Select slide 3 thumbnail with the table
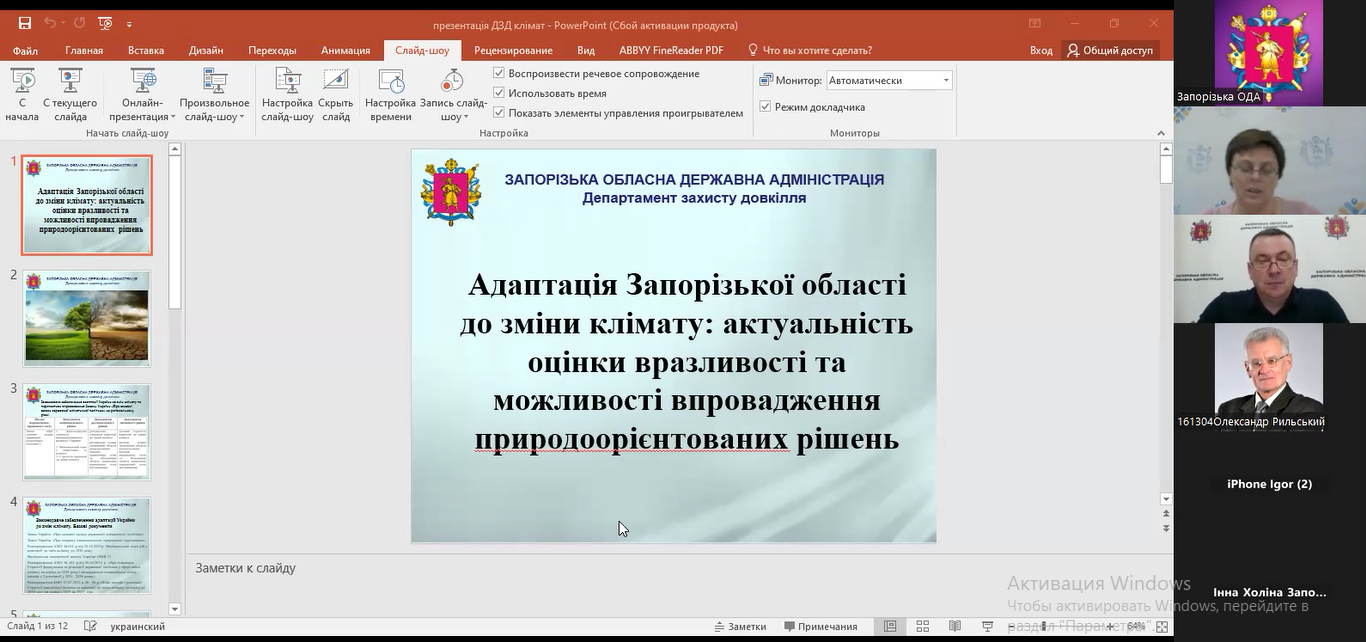Image resolution: width=1366 pixels, height=642 pixels. point(87,432)
